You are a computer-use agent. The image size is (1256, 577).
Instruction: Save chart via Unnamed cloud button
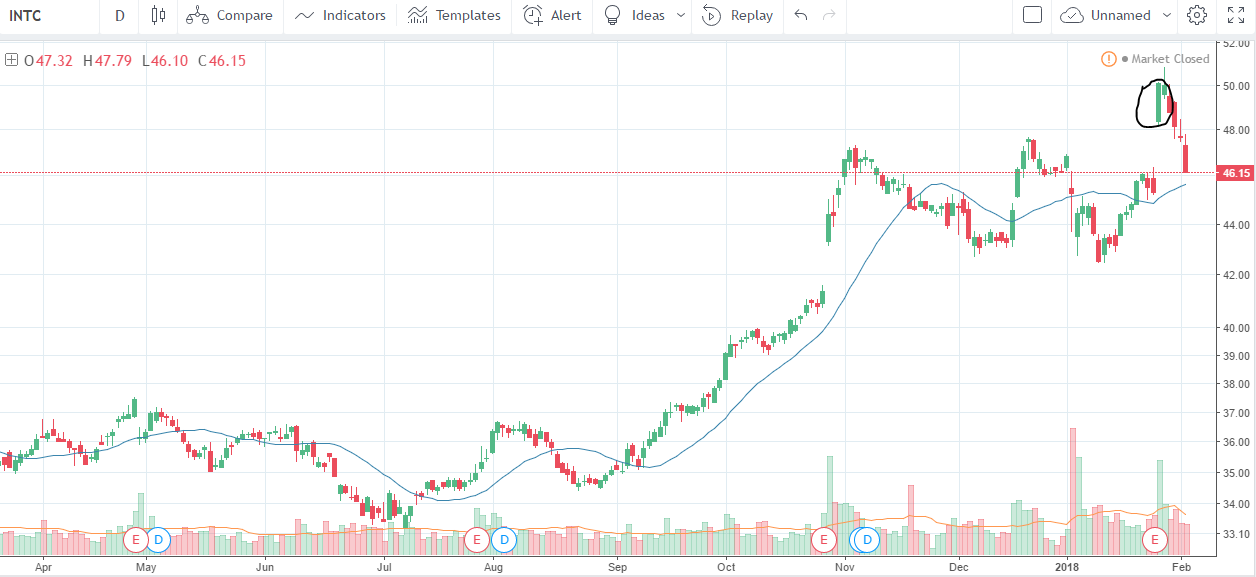[x=1106, y=15]
